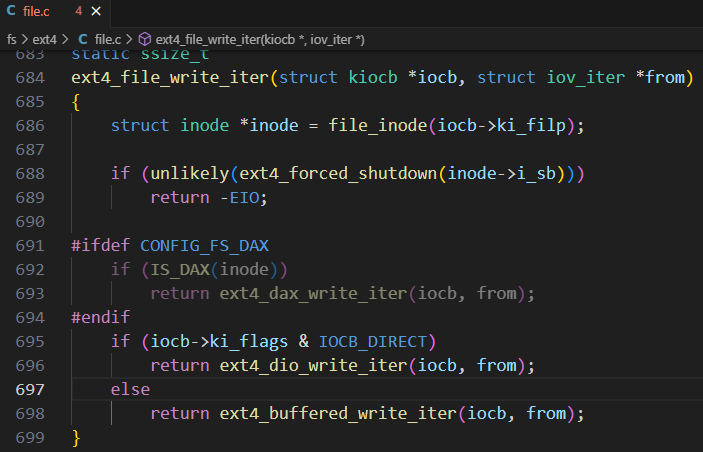Click inode->i_sb on line 688
Viewport: 703px width, 452px height.
502,174
